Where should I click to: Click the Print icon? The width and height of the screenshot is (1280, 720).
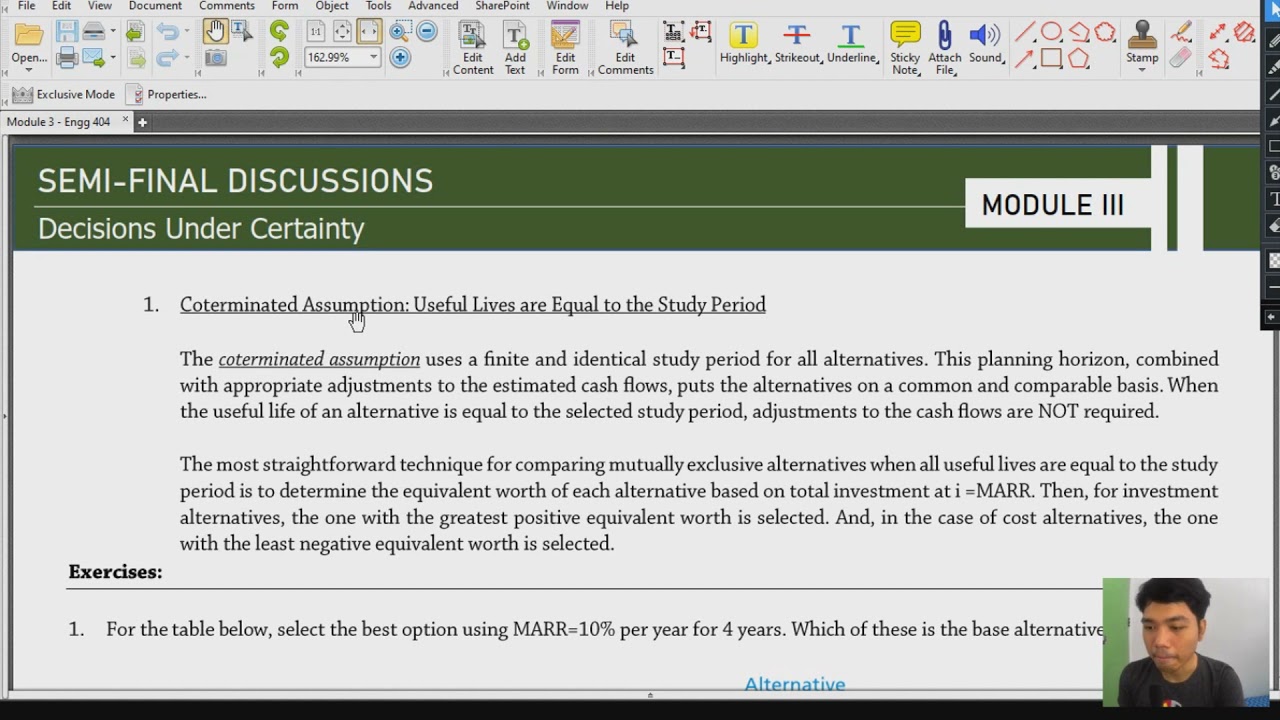click(x=67, y=58)
